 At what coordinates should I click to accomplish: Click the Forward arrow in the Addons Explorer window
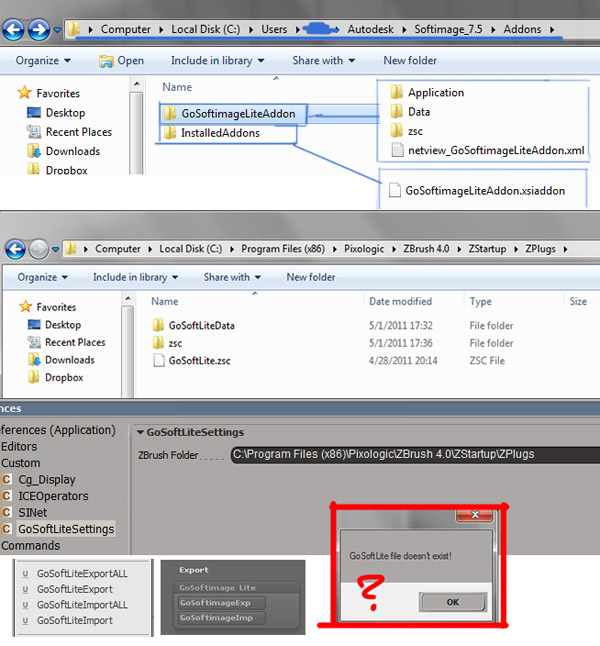click(x=39, y=30)
